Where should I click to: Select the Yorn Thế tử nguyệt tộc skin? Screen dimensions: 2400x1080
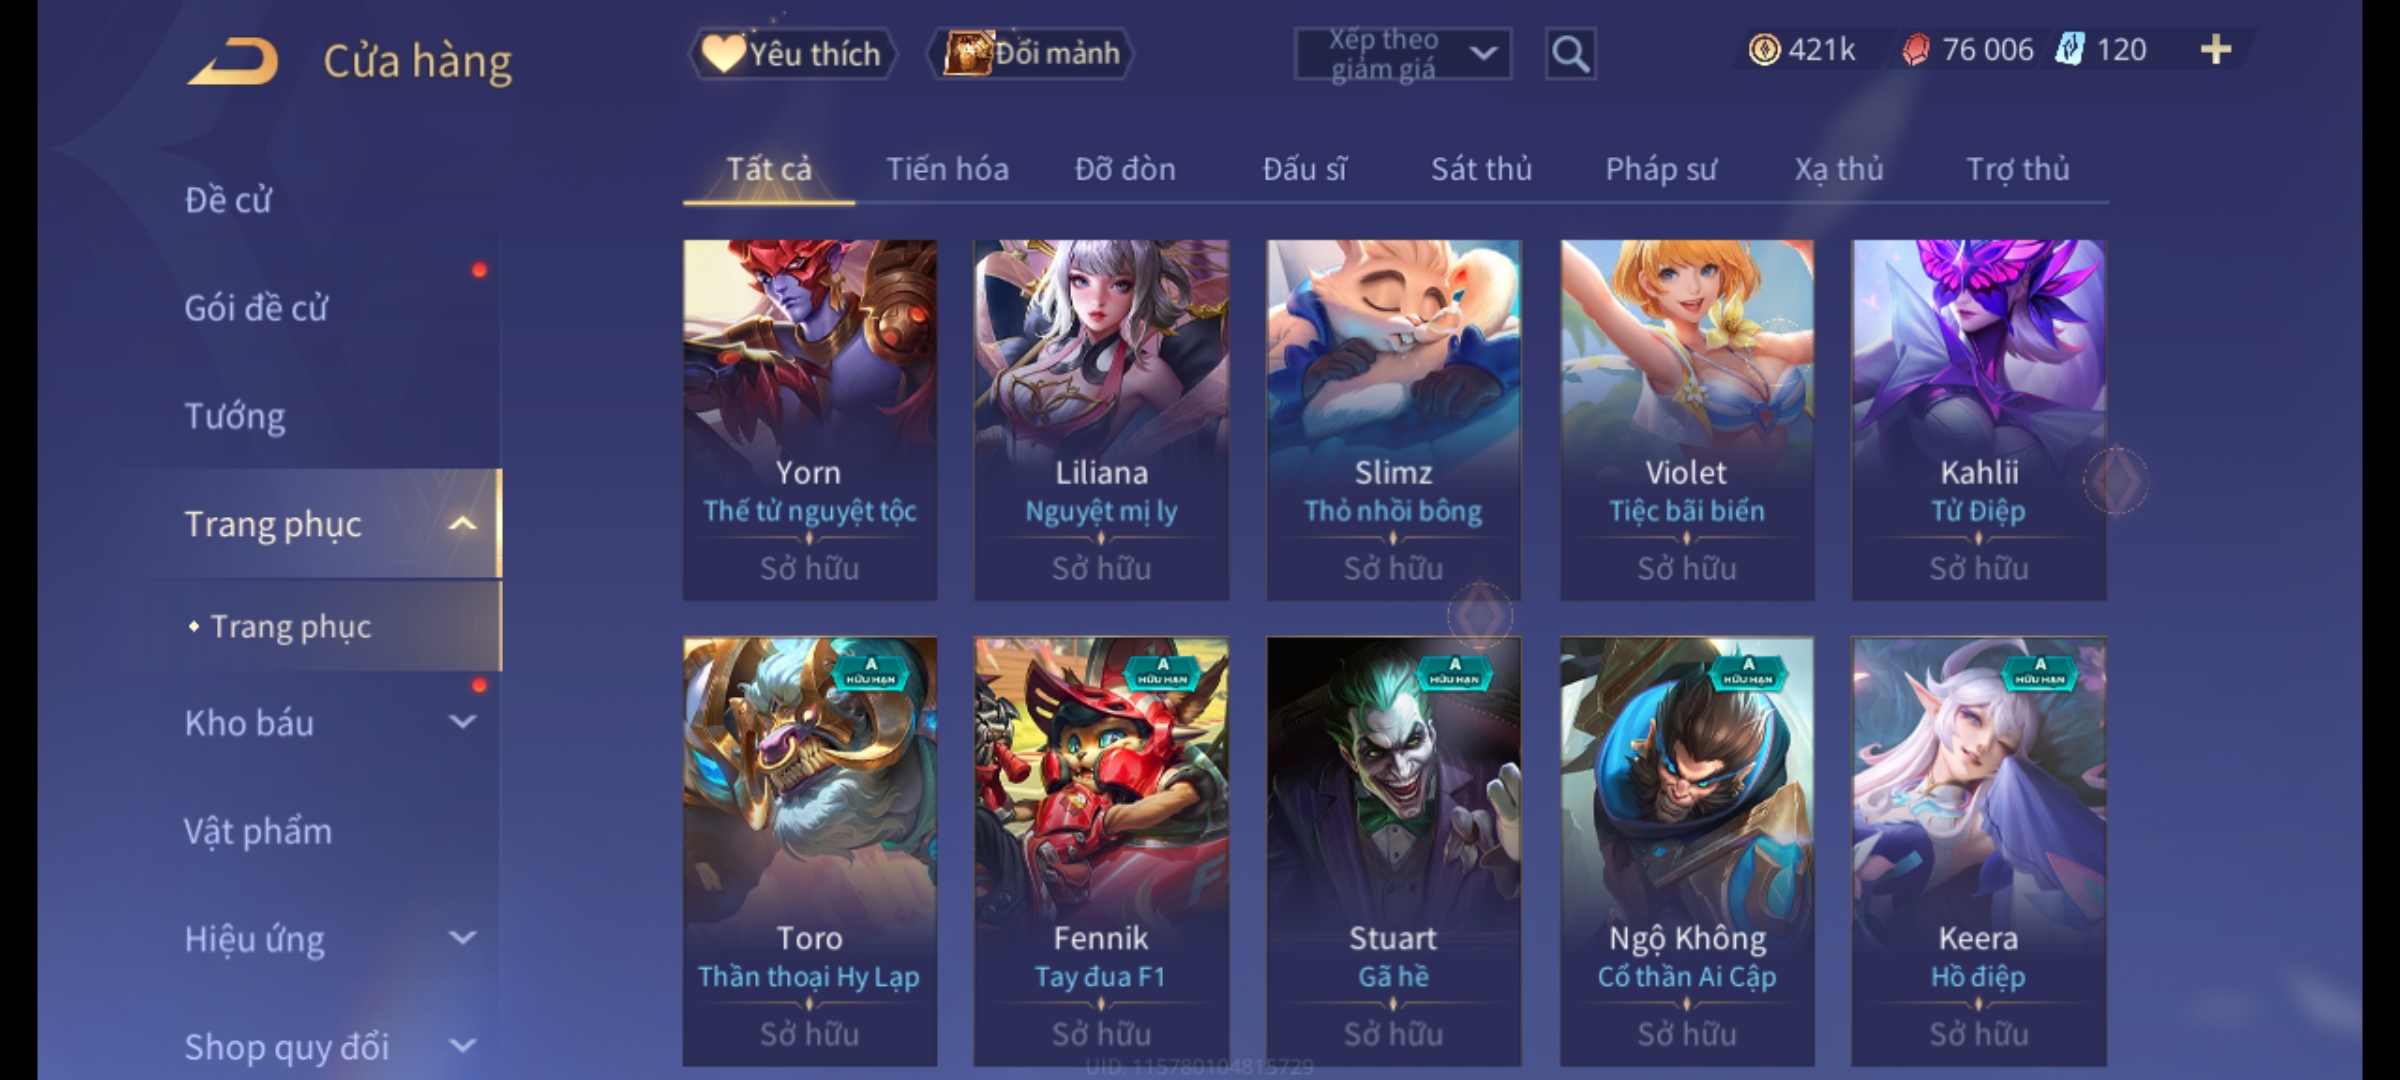810,420
